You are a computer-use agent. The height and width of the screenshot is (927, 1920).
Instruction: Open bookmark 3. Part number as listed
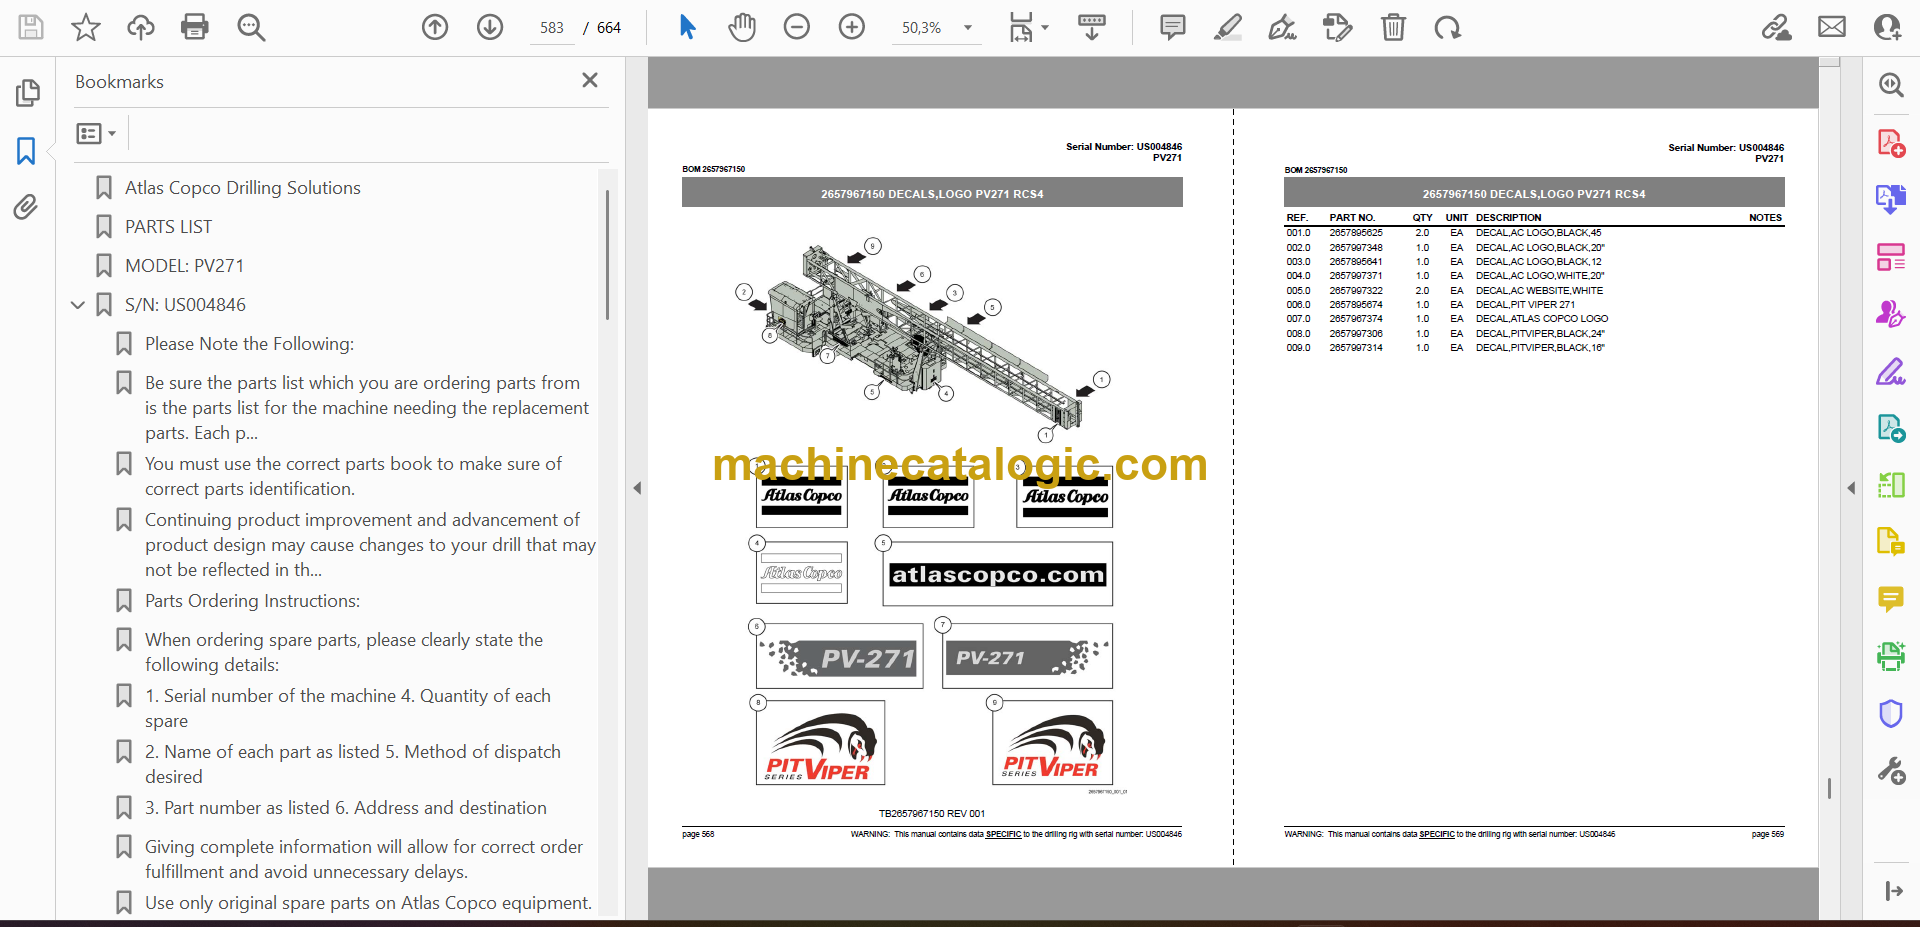(345, 808)
